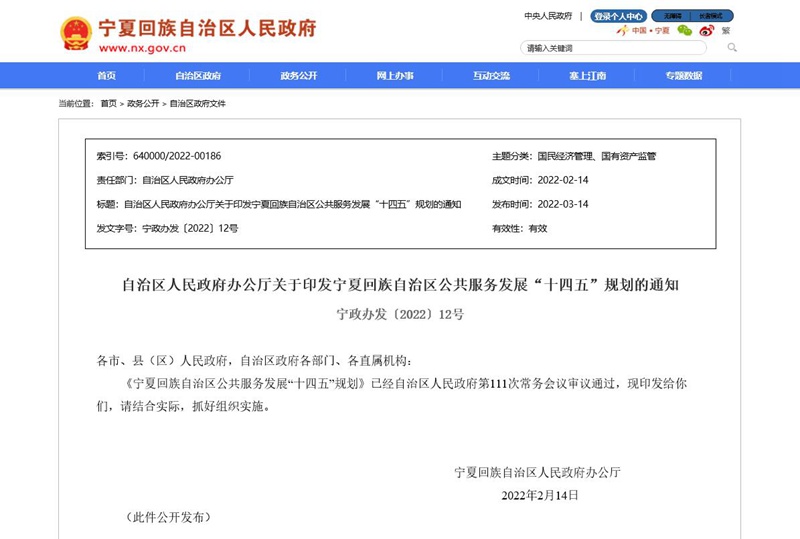Screen dimensions: 800x539
Task: Select 网上办事 in navigation bar
Action: pos(395,76)
